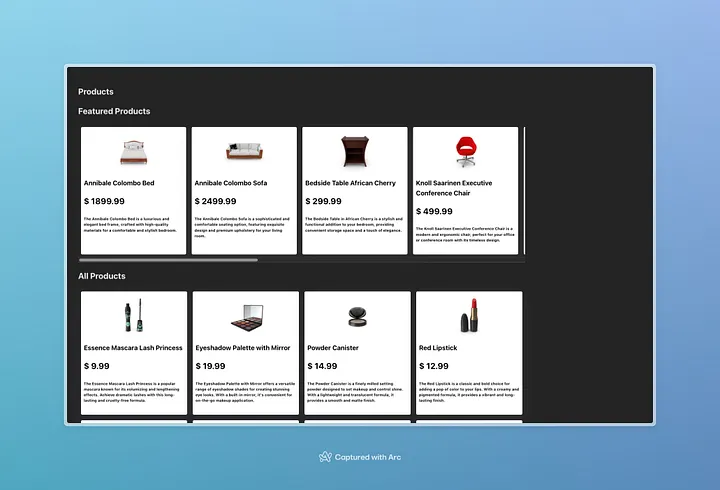The height and width of the screenshot is (490, 720).
Task: Select the Red Lipstick title
Action: point(438,348)
